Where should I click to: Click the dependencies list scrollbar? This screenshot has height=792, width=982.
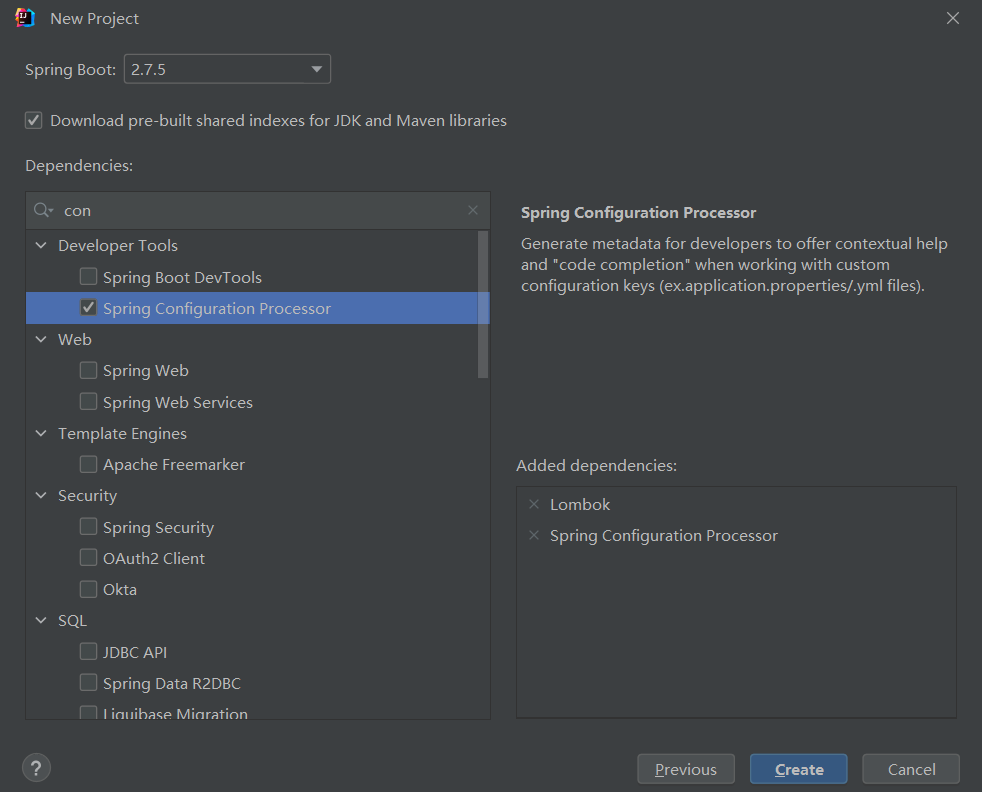483,305
